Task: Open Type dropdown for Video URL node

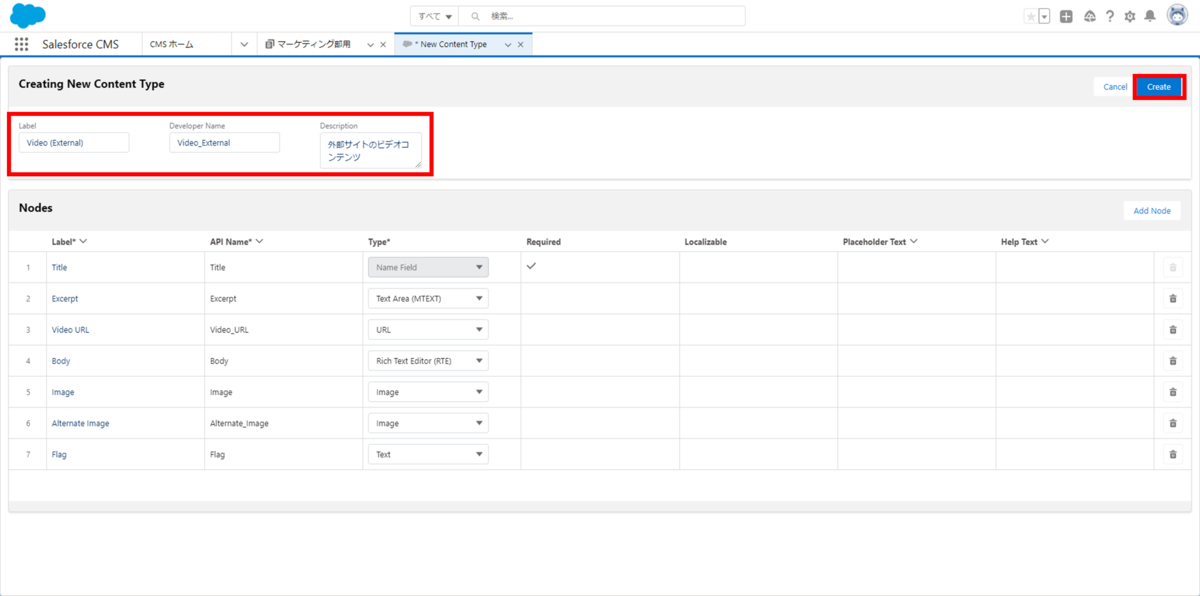Action: (x=428, y=330)
